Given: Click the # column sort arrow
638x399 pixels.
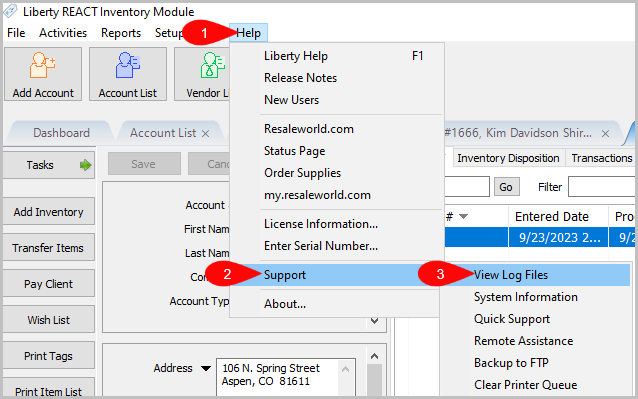Looking at the screenshot, I should point(463,216).
